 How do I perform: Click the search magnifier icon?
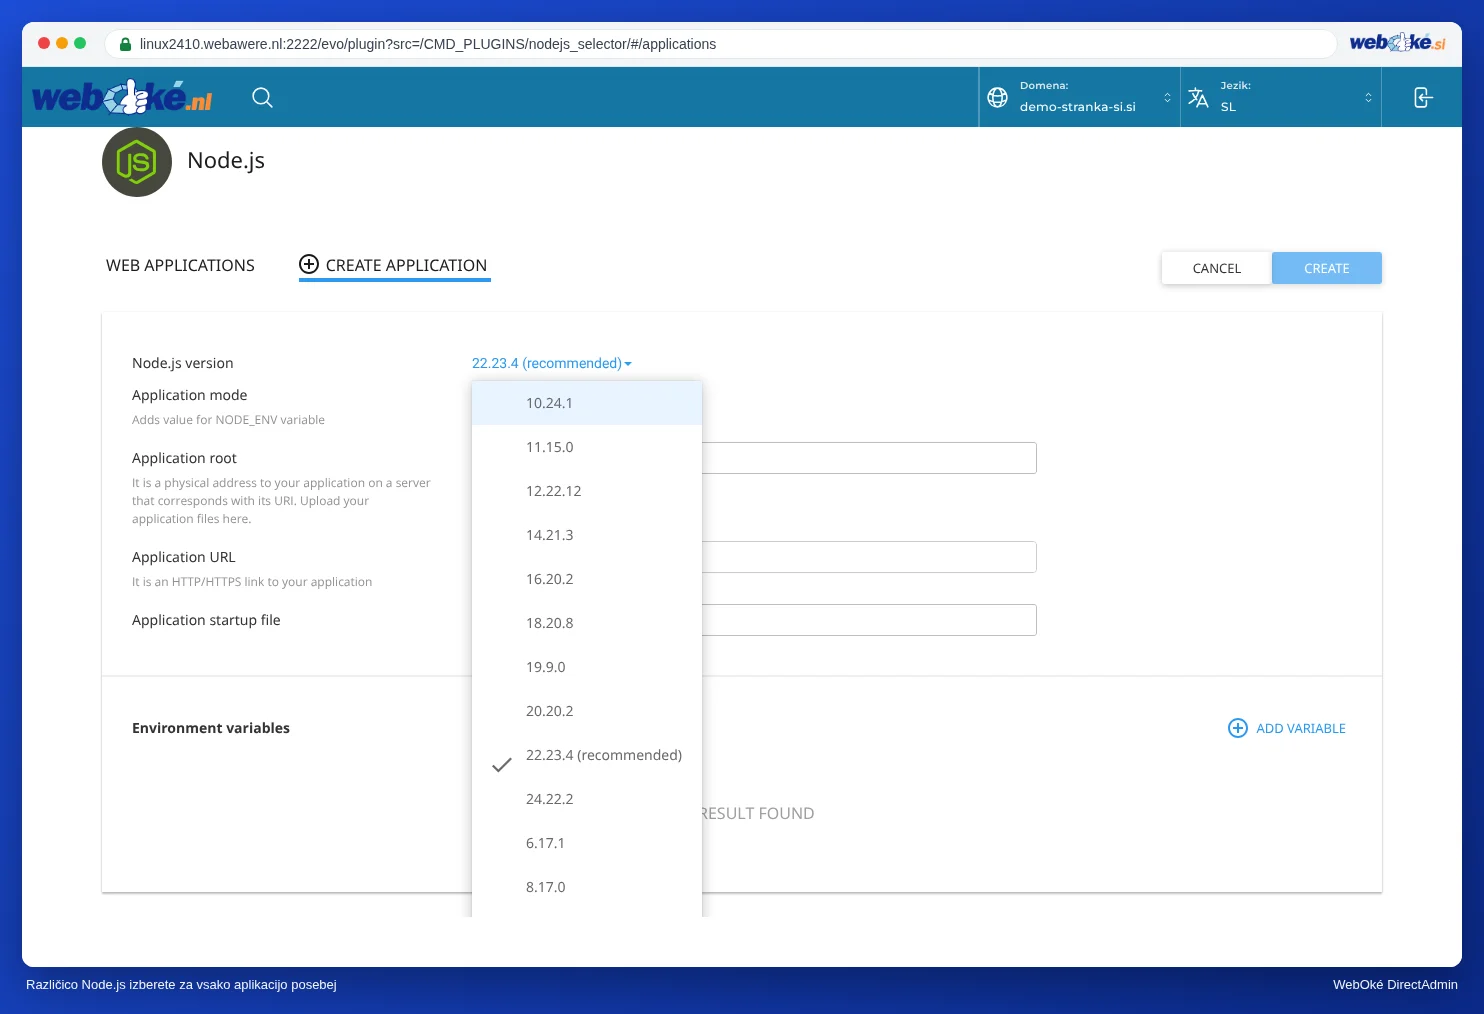[x=262, y=97]
